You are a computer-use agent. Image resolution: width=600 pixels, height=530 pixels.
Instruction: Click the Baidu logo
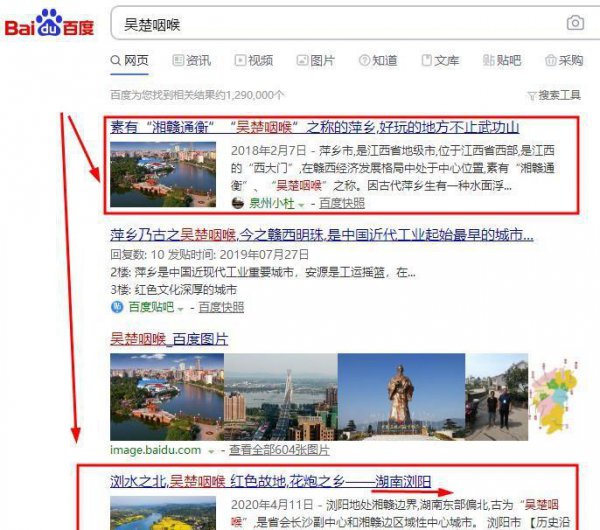coord(49,24)
